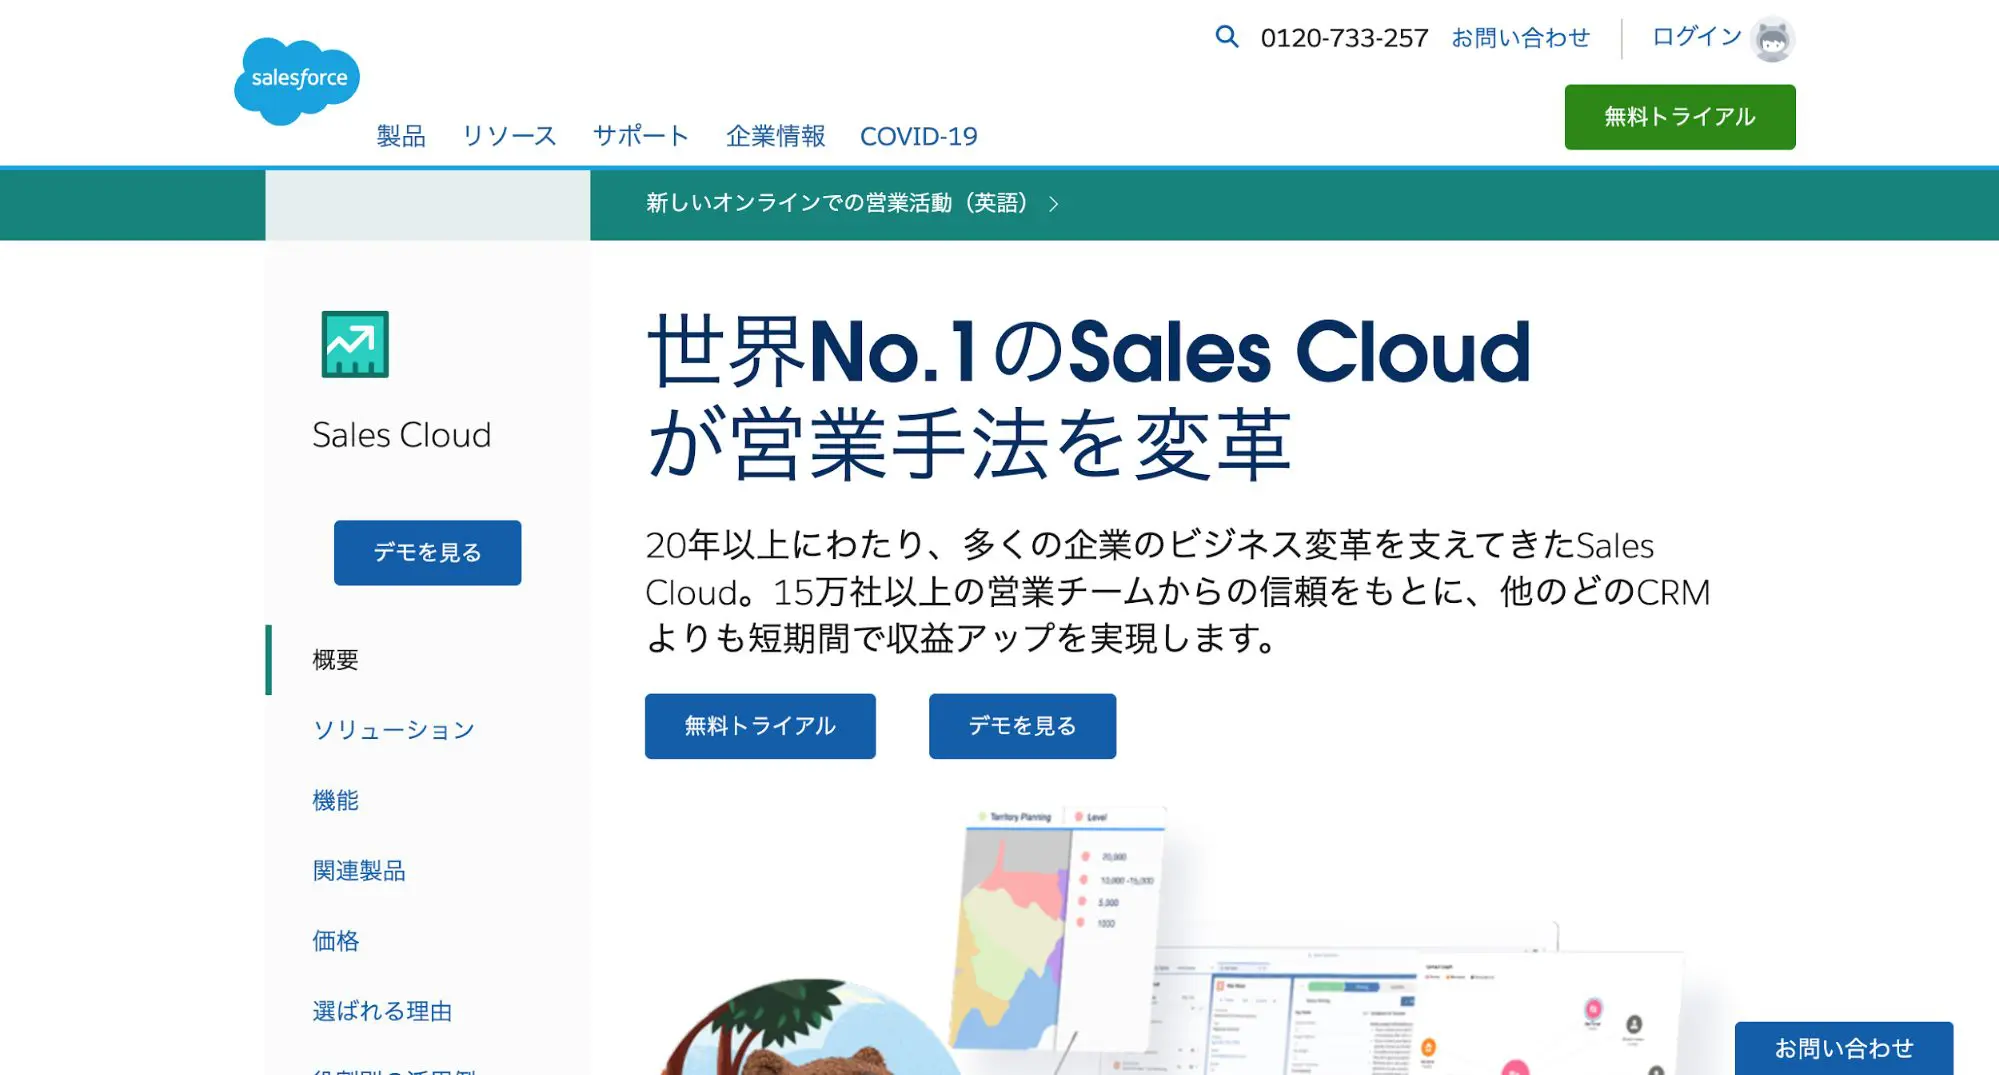The height and width of the screenshot is (1075, 1999).
Task: Click the ログイン link
Action: (x=1696, y=37)
